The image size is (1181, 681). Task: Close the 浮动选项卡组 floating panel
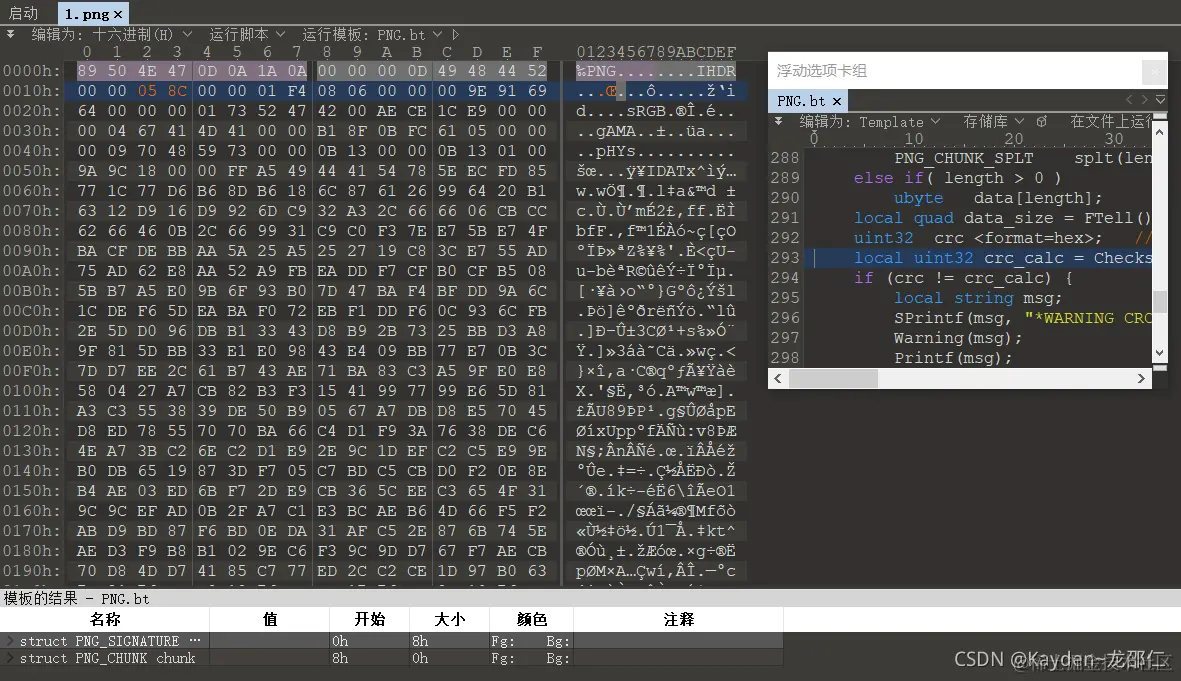point(1154,72)
